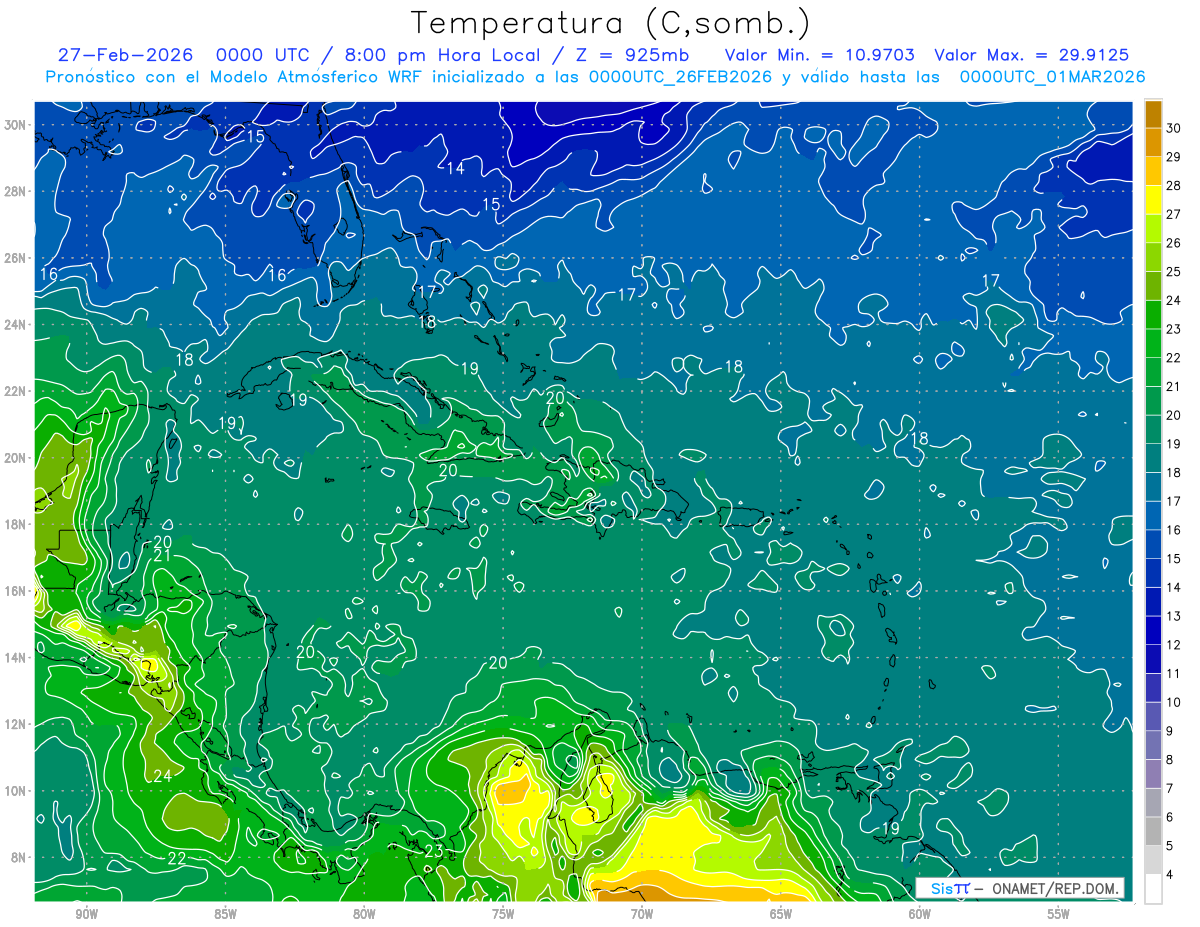Click the color bar scale label 28
Viewport: 1200px width, 927px height.
[x=1174, y=185]
